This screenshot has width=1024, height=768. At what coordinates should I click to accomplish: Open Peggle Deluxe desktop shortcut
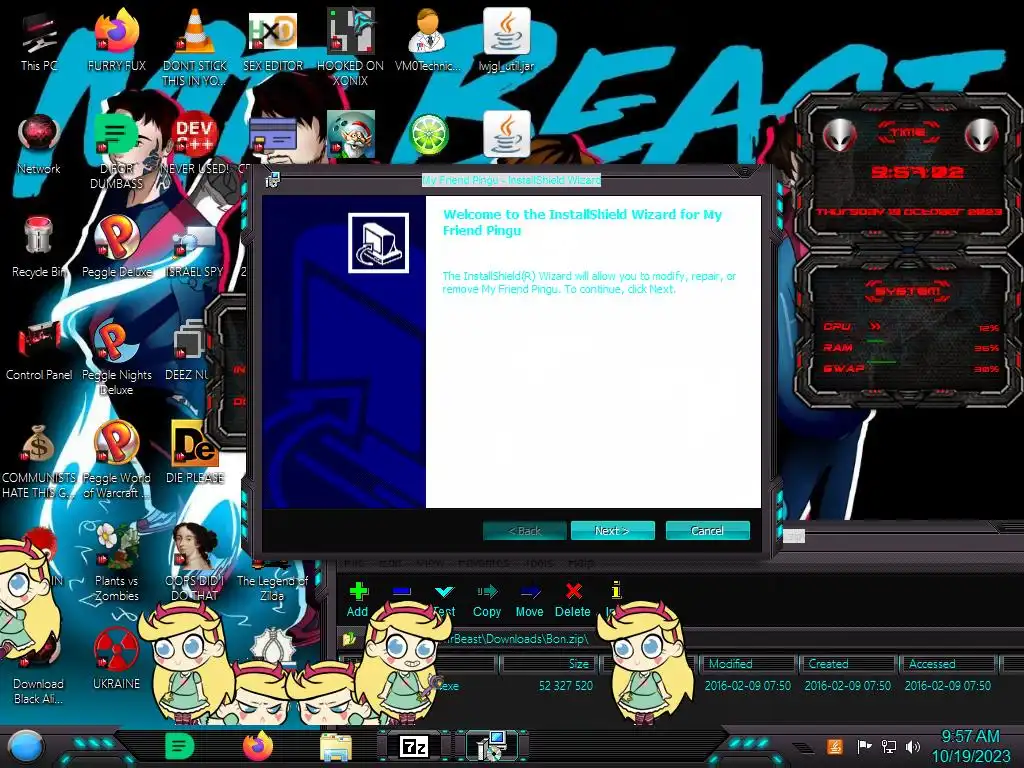click(116, 247)
